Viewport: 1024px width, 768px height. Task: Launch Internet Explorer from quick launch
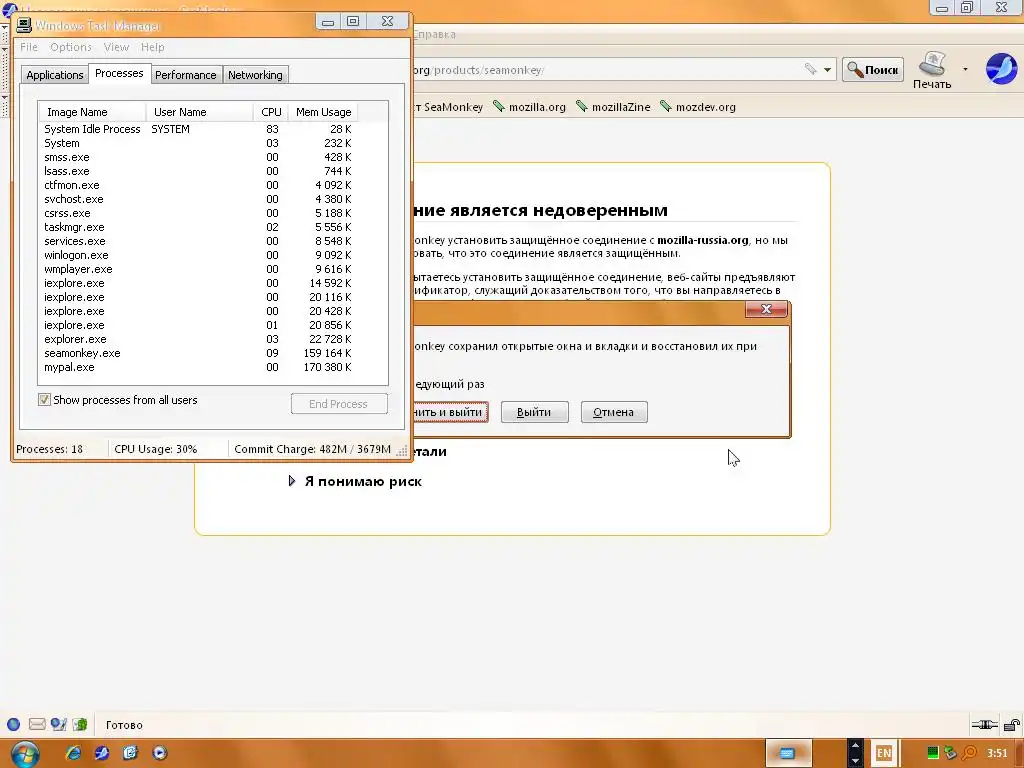[73, 753]
